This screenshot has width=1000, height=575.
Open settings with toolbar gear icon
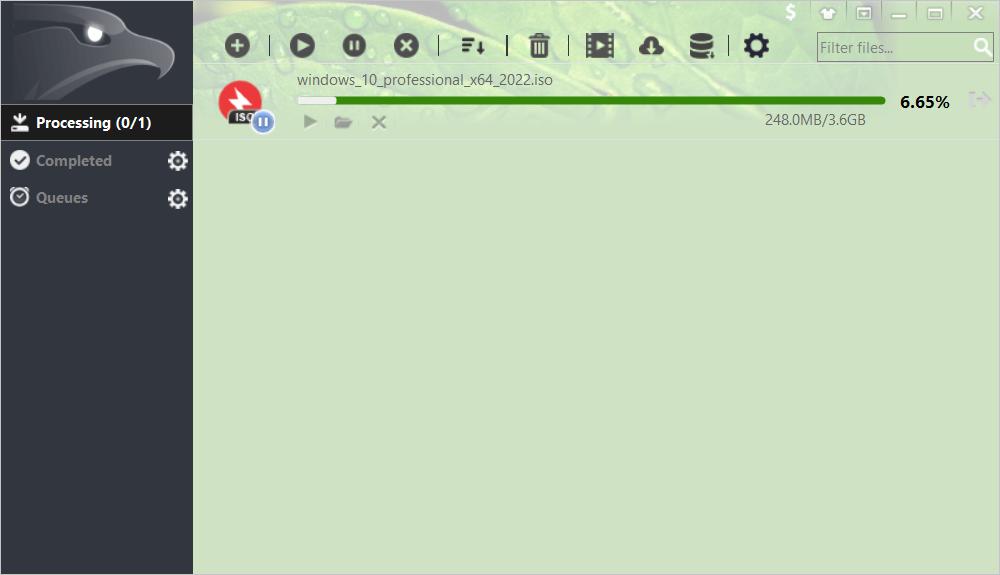tap(756, 46)
